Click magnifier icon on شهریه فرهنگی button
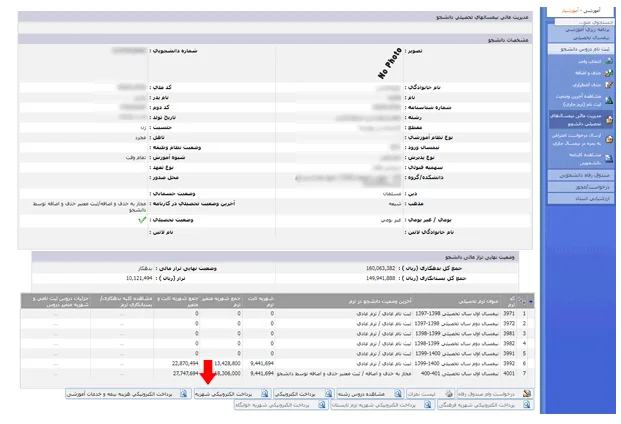 526,405
